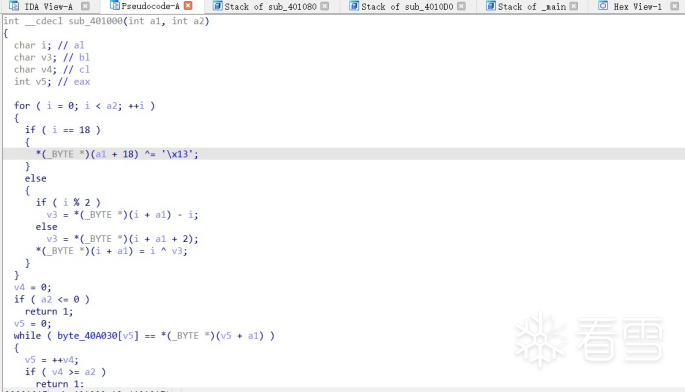Close the Stack of sub_401080 tab
The width and height of the screenshot is (685, 392).
tap(325, 6)
